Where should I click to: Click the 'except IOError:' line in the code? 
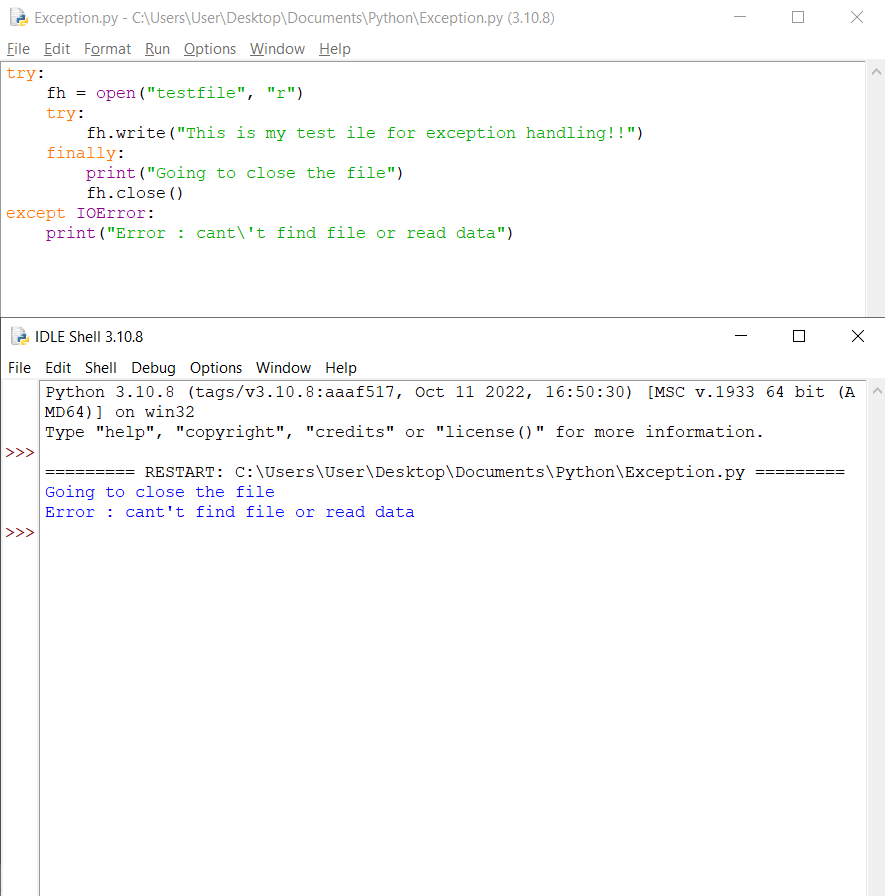coord(80,212)
